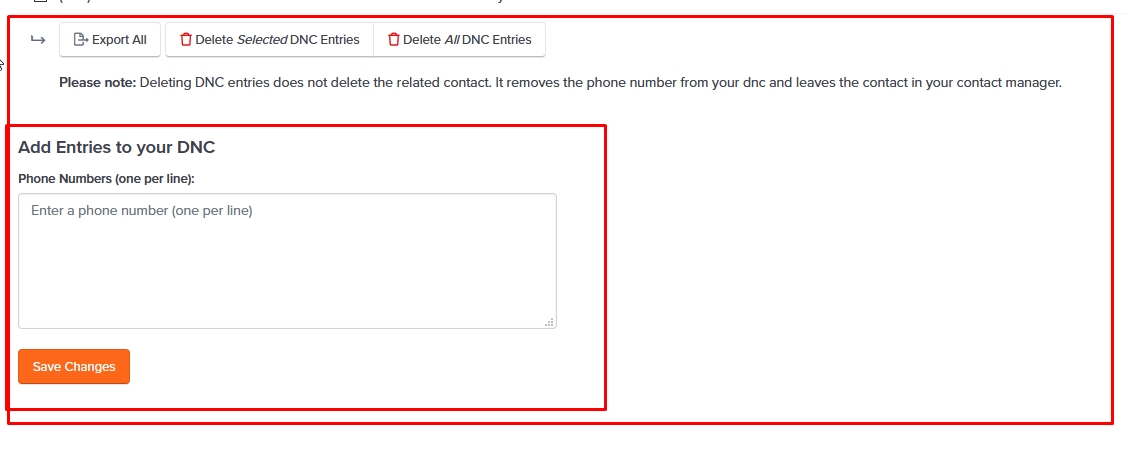Grab the textarea resize handle corner

(x=549, y=321)
